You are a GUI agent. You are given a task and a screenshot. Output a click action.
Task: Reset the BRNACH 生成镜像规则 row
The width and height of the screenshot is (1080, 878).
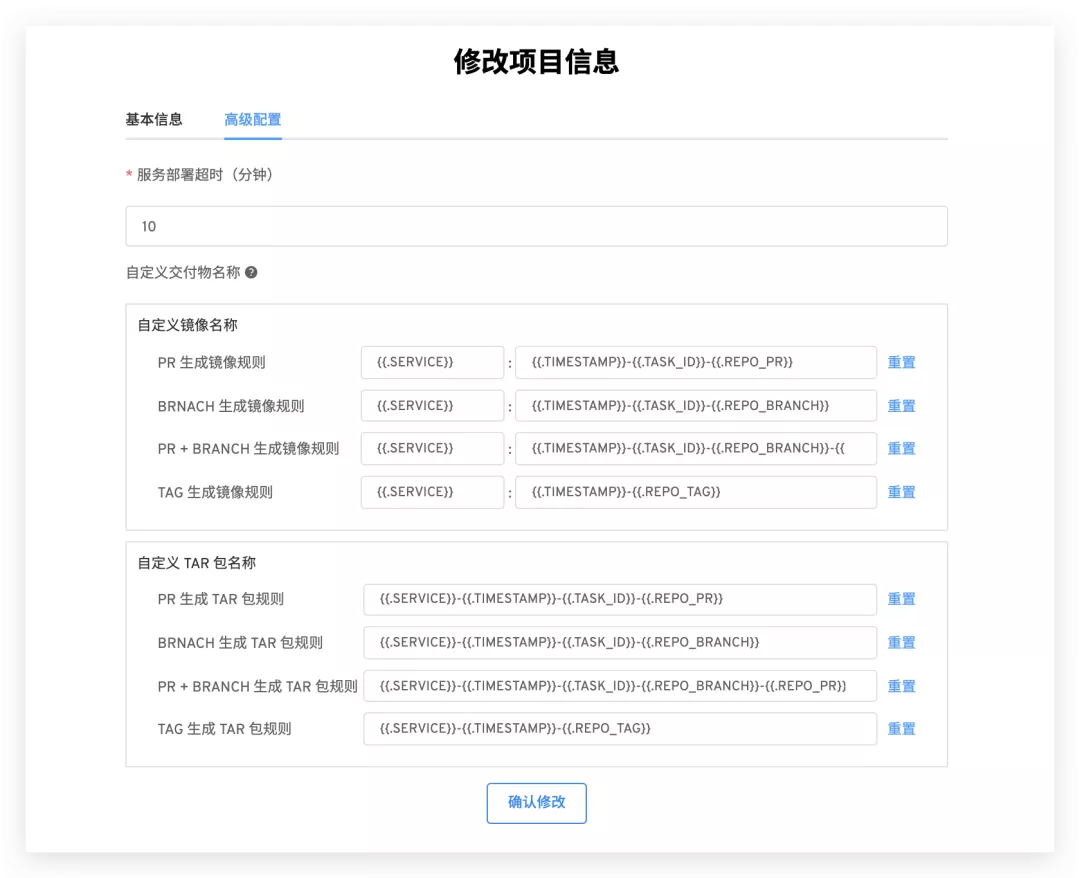(x=901, y=406)
